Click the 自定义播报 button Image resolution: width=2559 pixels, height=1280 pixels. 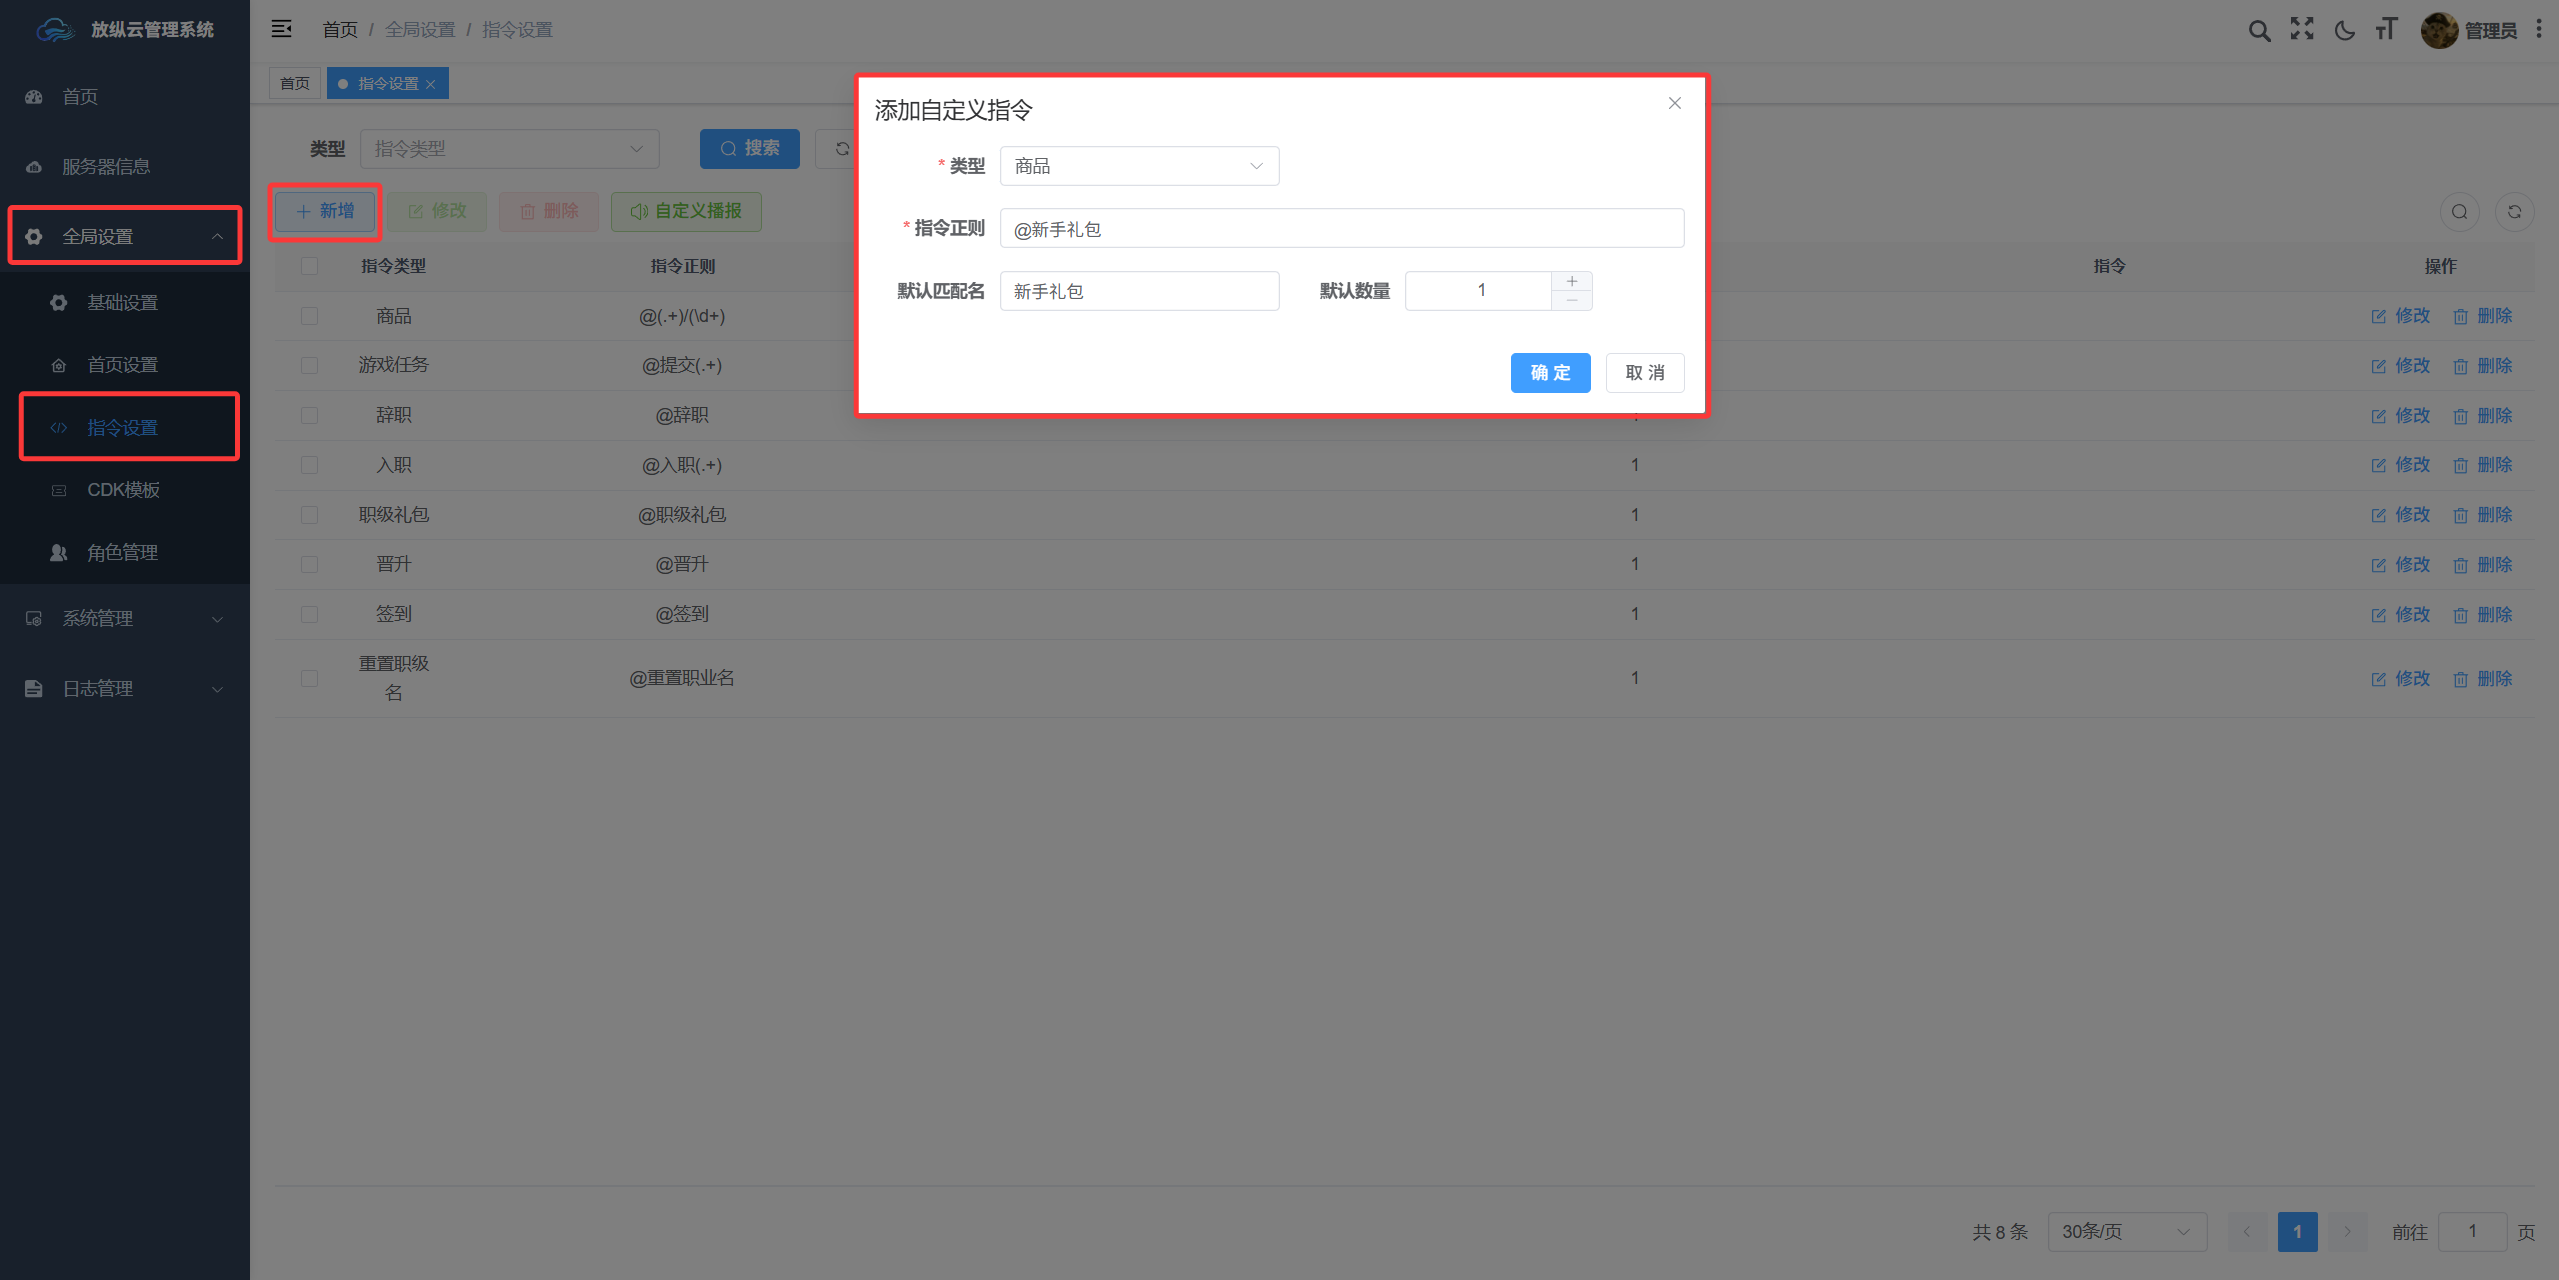686,212
